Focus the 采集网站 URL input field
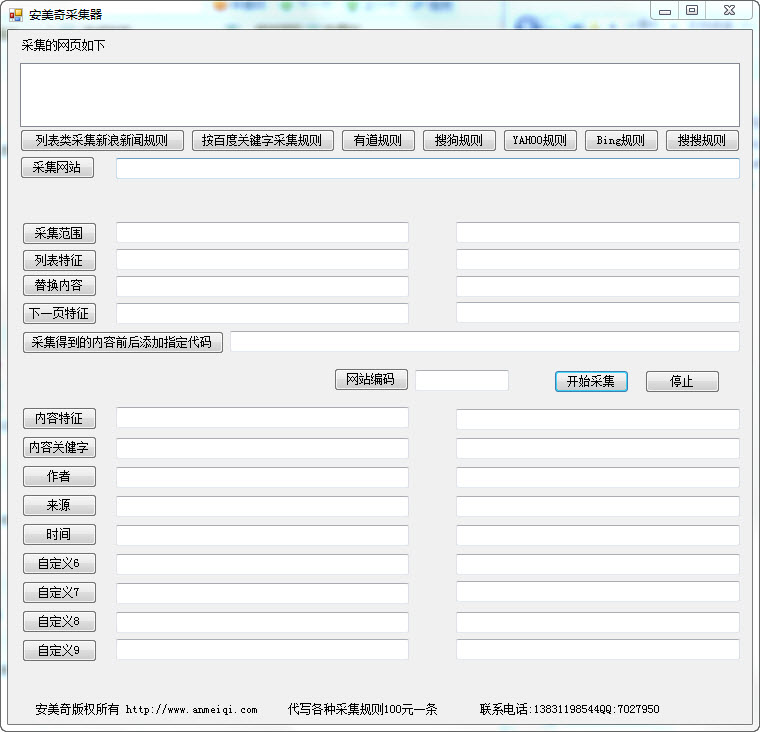The width and height of the screenshot is (760, 732). 427,168
